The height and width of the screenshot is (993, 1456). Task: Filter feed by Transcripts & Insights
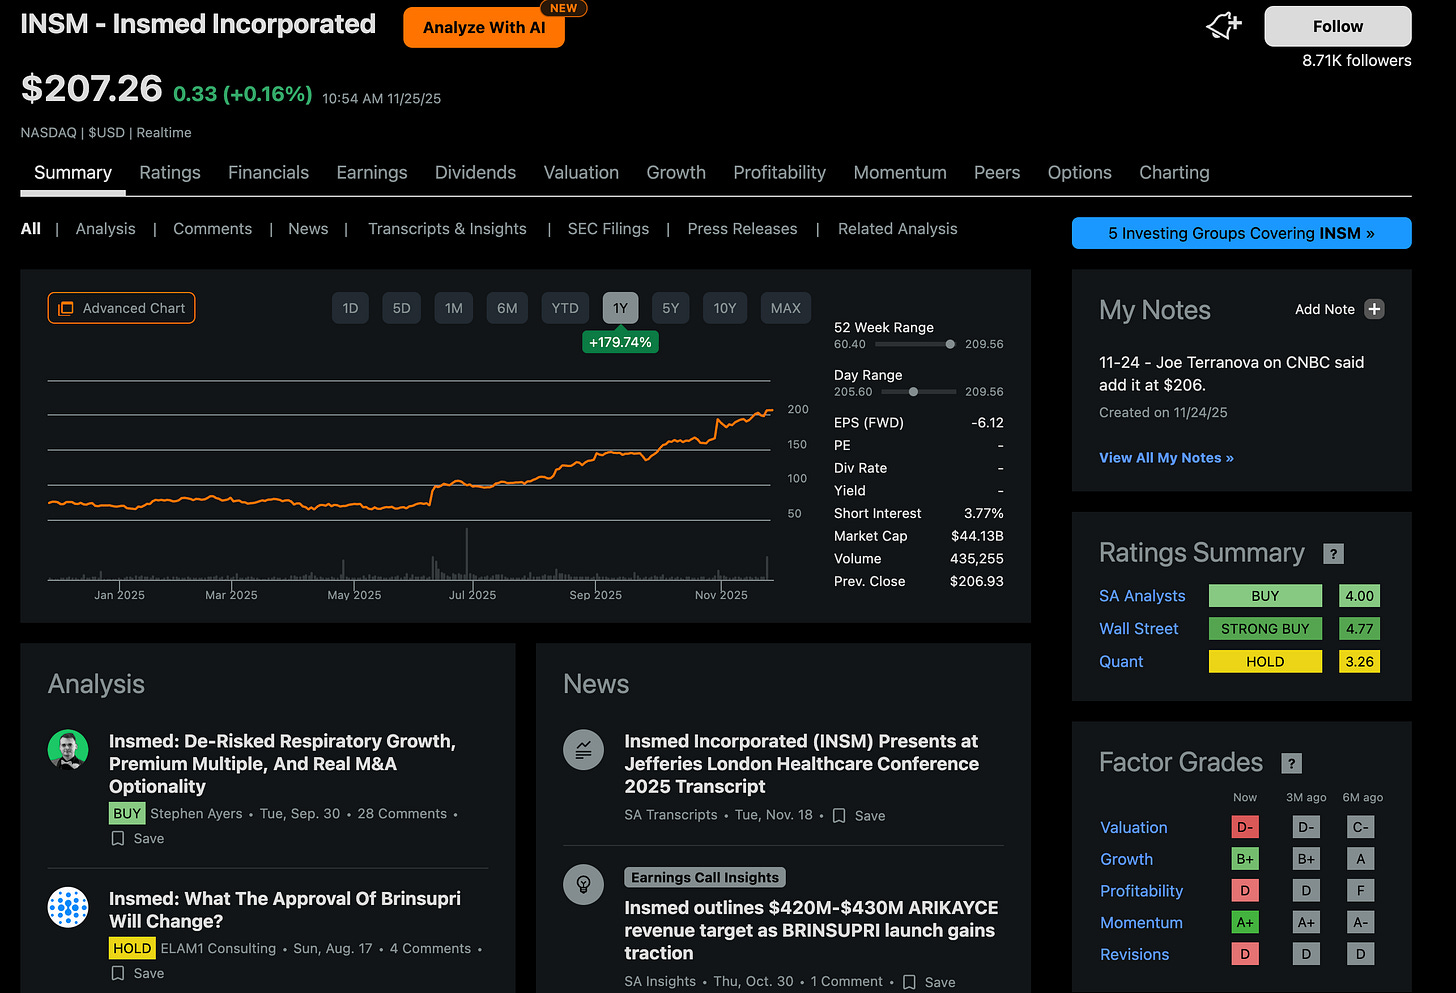pos(447,229)
